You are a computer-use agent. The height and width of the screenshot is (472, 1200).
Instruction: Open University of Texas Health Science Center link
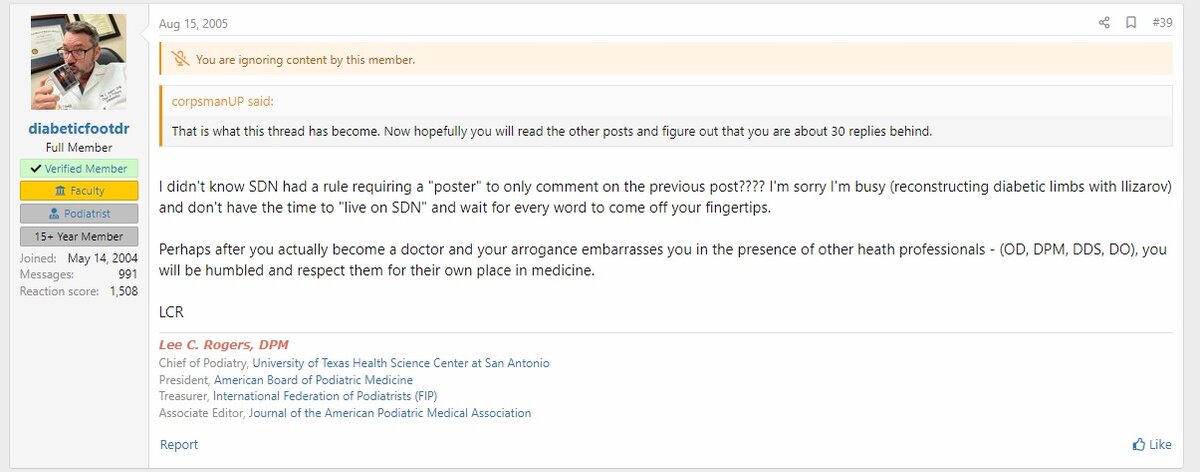400,363
